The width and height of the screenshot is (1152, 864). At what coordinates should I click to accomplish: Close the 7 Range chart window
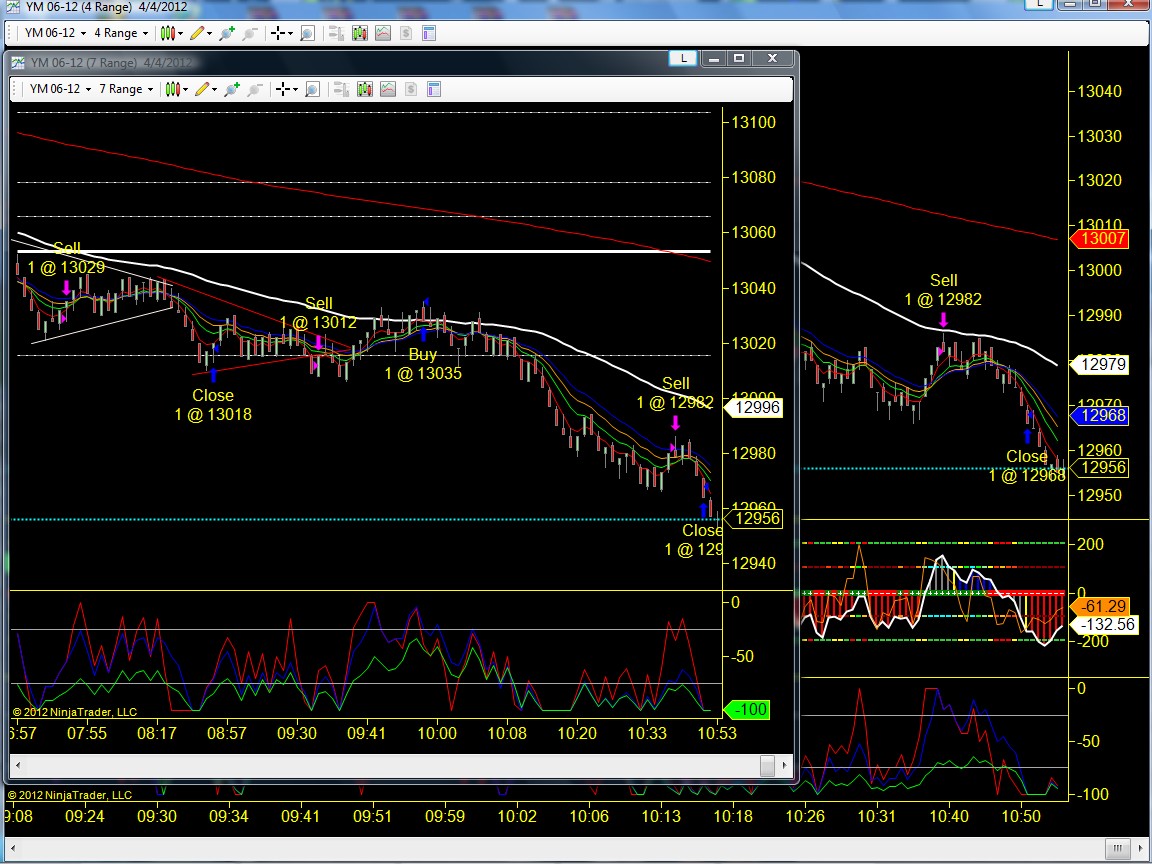772,58
